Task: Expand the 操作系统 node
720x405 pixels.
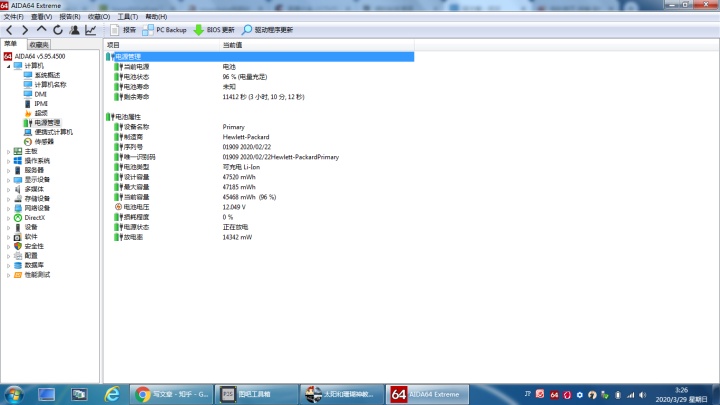Action: click(x=8, y=161)
